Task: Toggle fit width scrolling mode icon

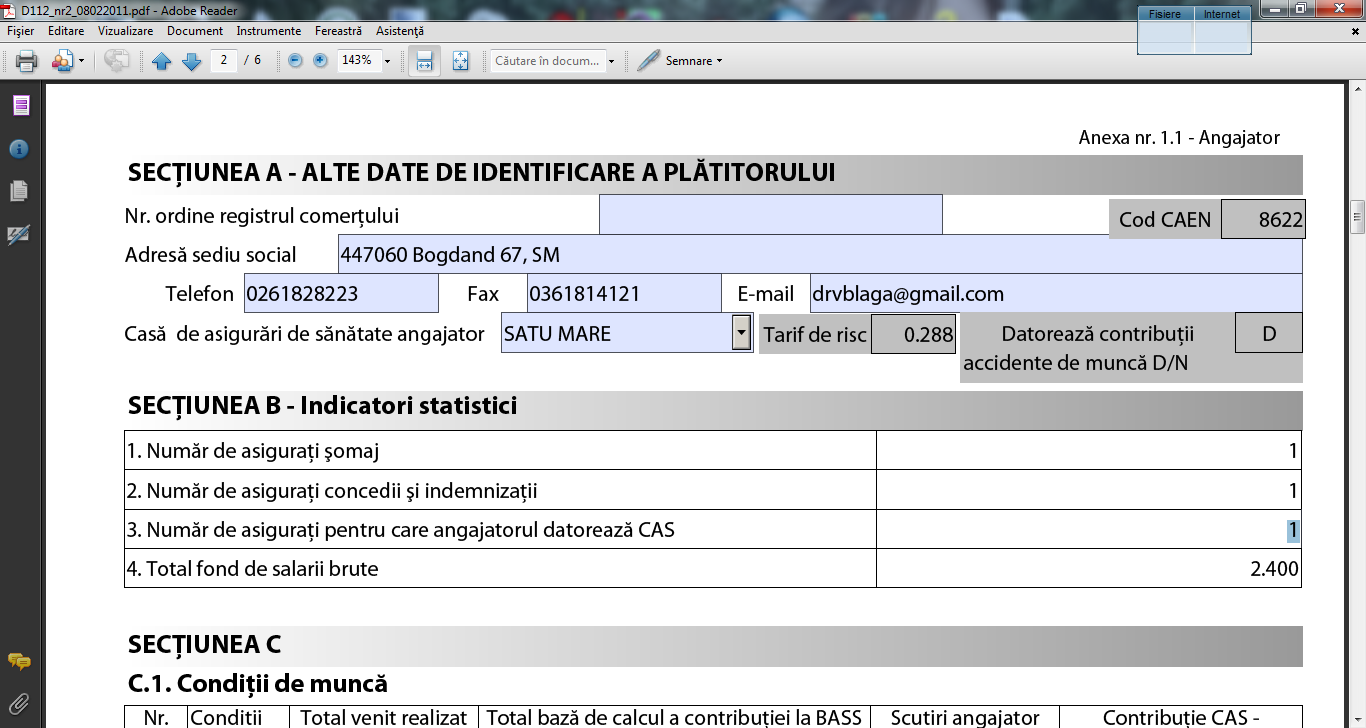Action: 424,61
